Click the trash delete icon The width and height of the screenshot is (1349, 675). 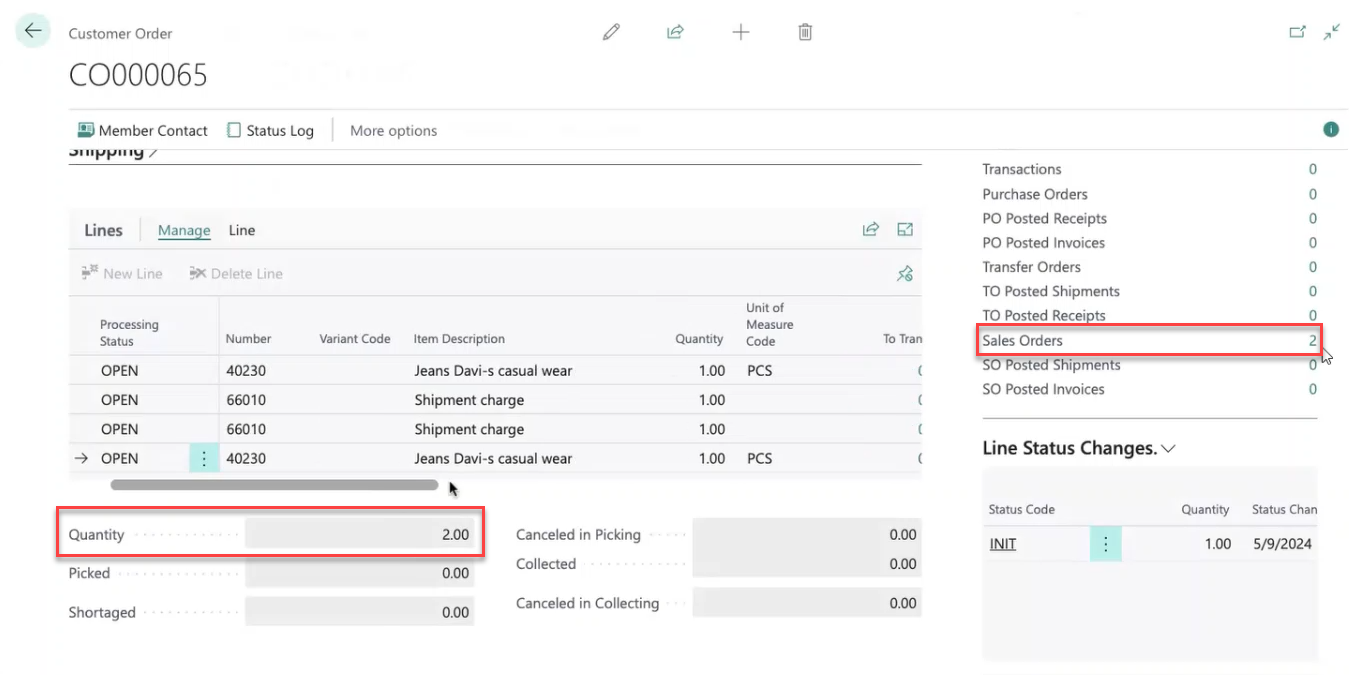805,32
